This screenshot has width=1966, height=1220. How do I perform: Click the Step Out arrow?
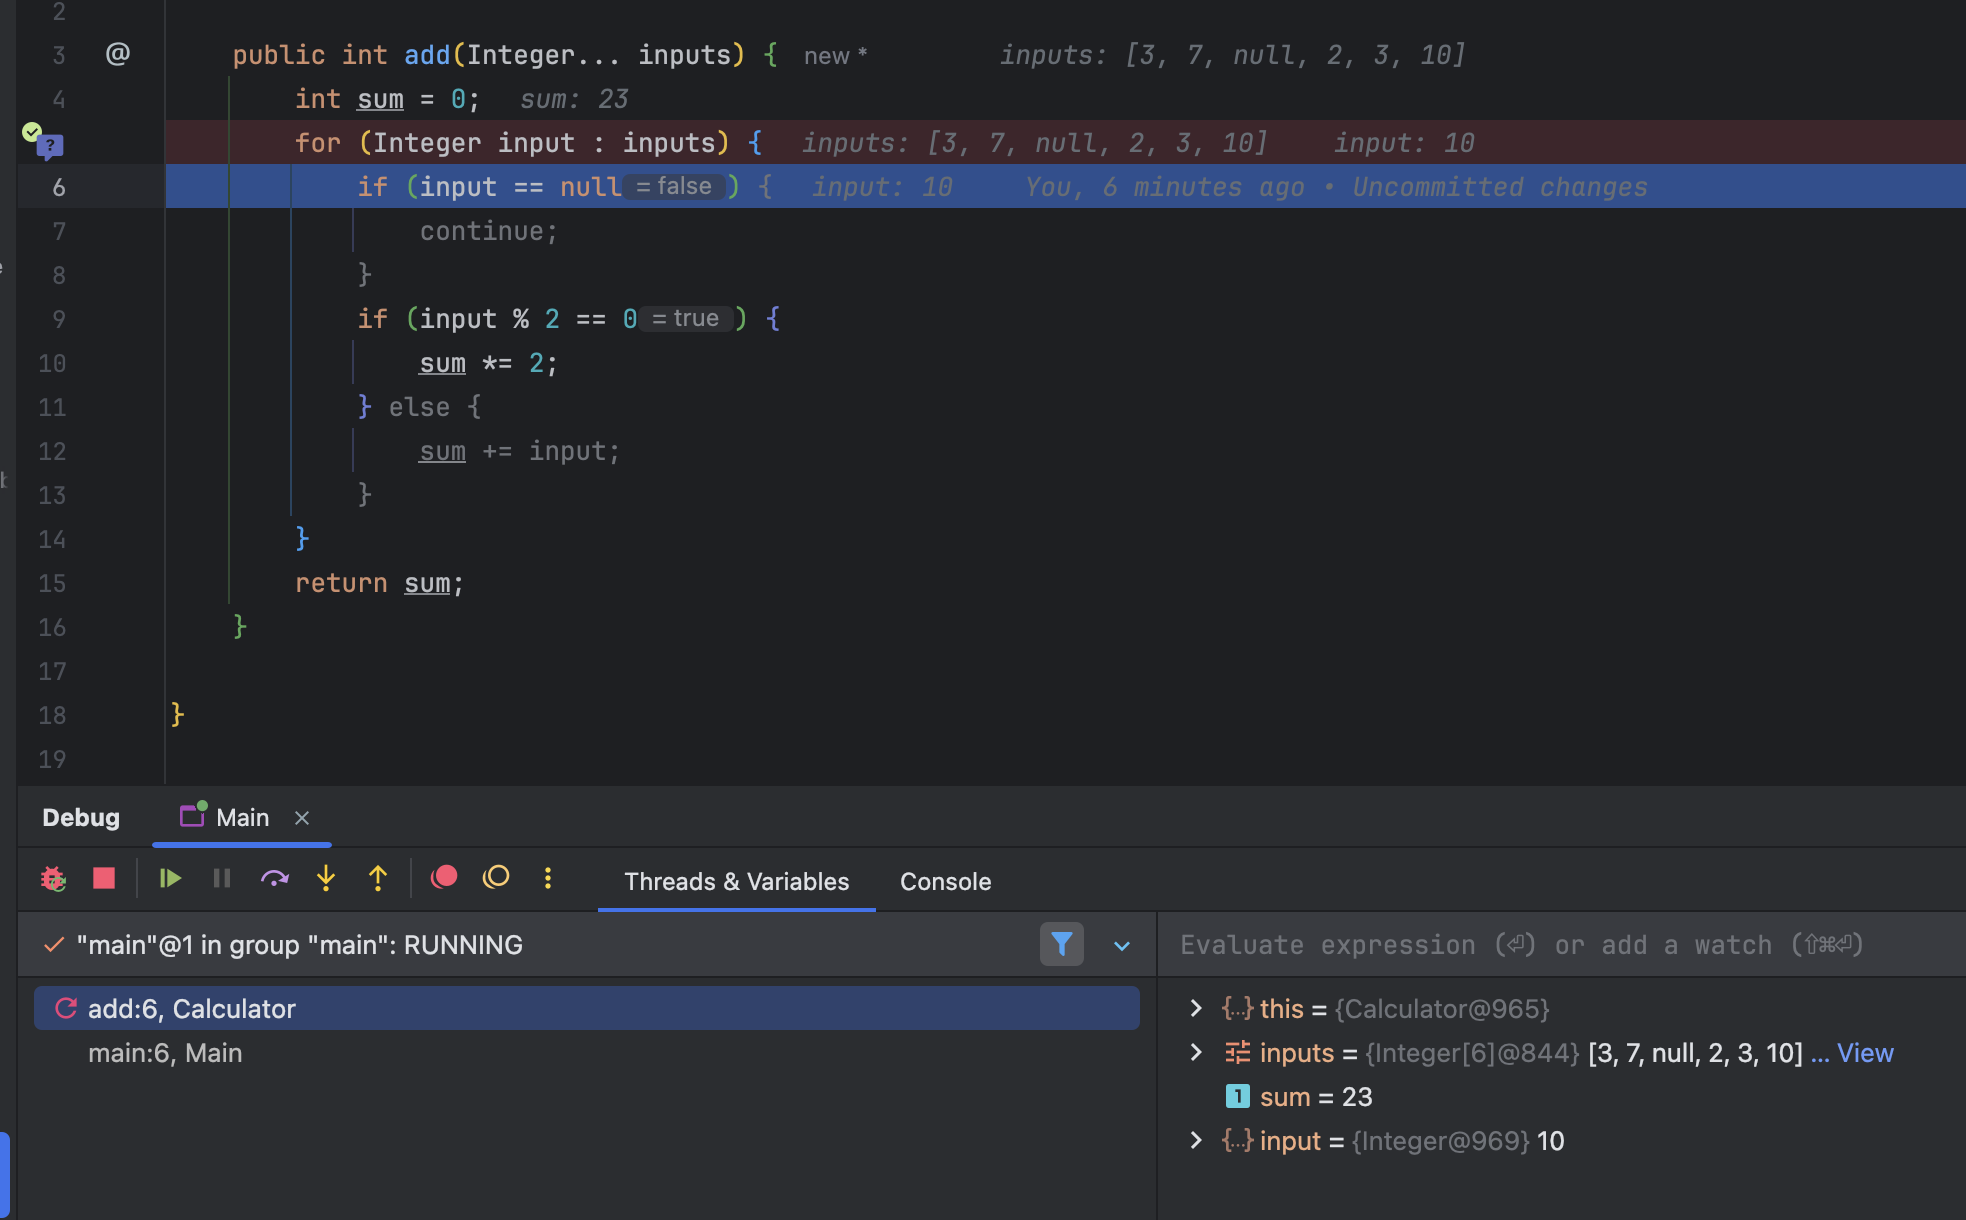(378, 879)
